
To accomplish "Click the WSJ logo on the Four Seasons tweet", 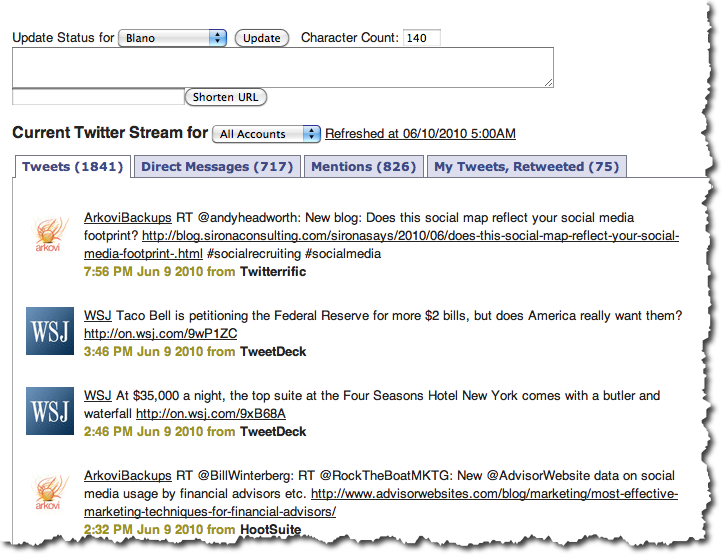I will (x=50, y=411).
